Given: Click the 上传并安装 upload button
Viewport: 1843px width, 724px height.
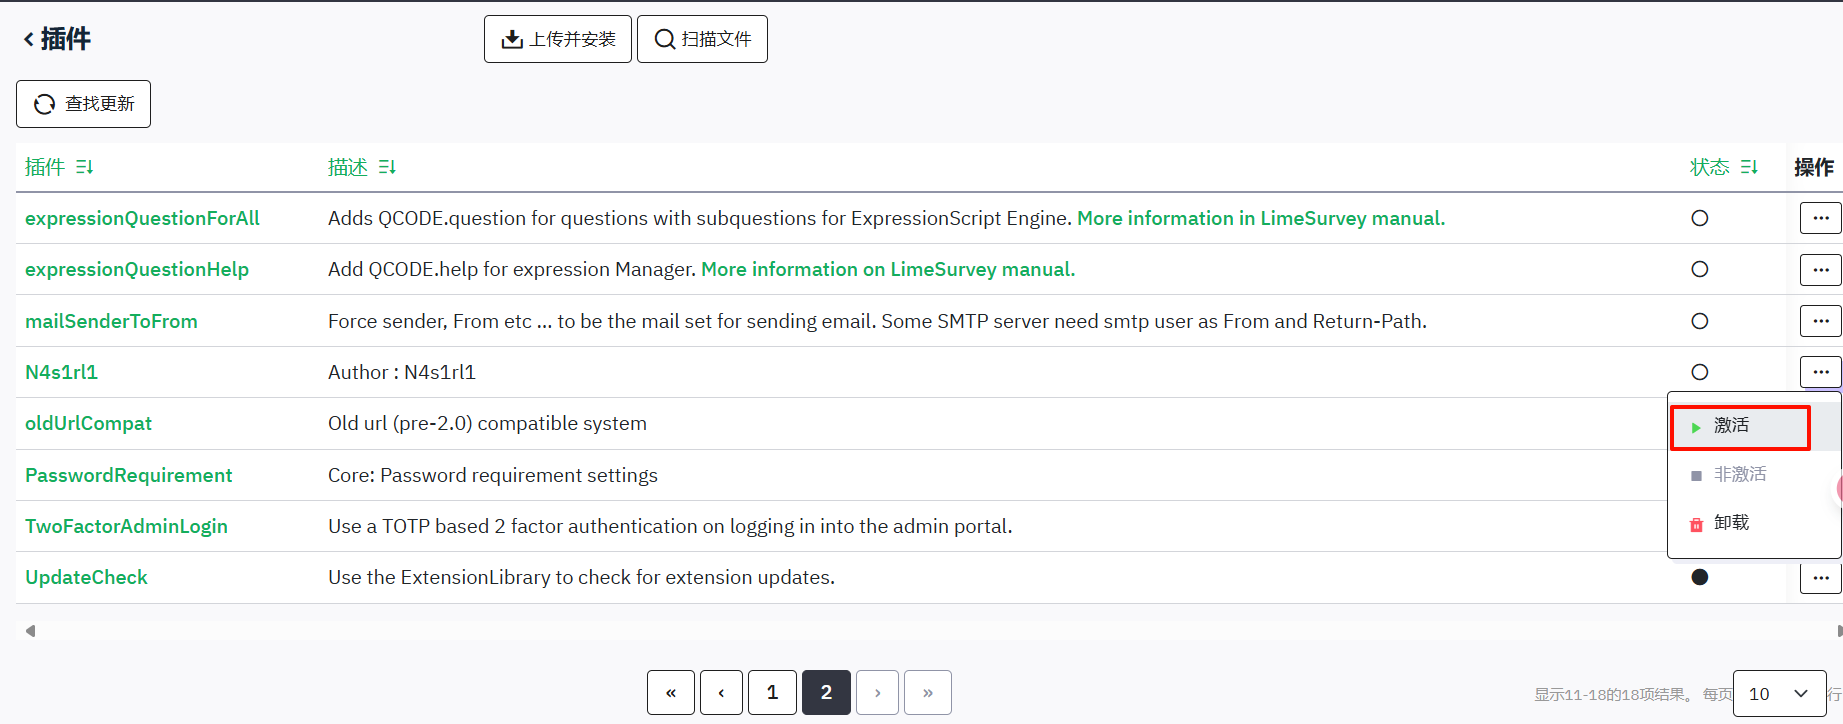Looking at the screenshot, I should point(558,39).
